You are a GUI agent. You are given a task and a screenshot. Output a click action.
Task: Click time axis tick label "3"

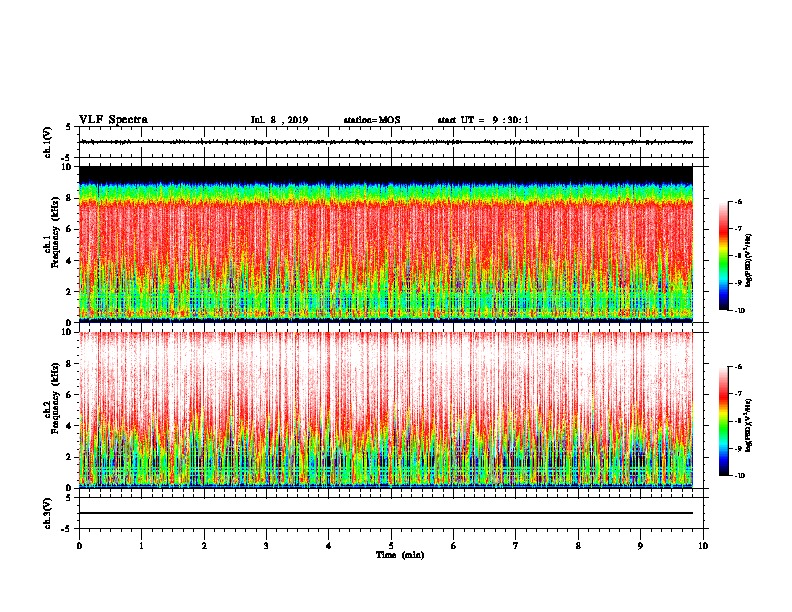click(266, 546)
